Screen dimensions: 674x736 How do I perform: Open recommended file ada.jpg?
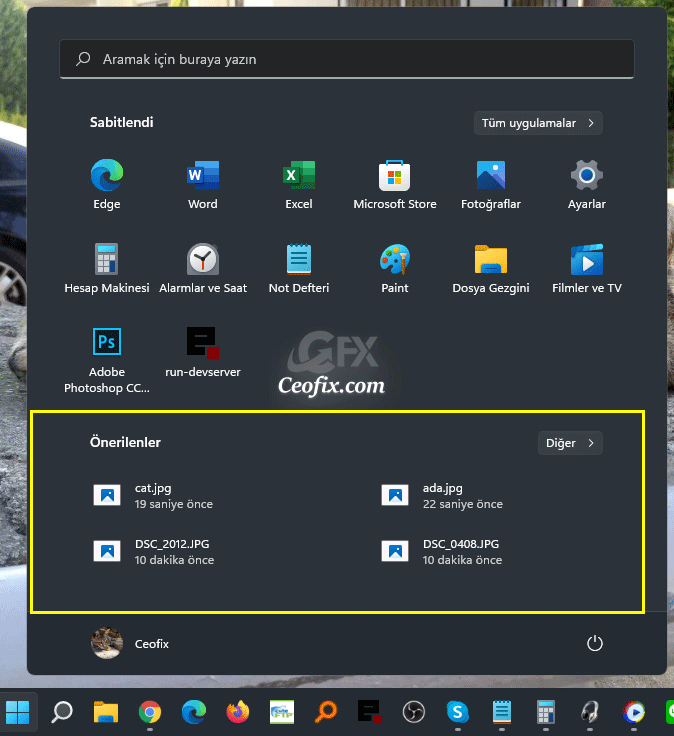point(442,496)
